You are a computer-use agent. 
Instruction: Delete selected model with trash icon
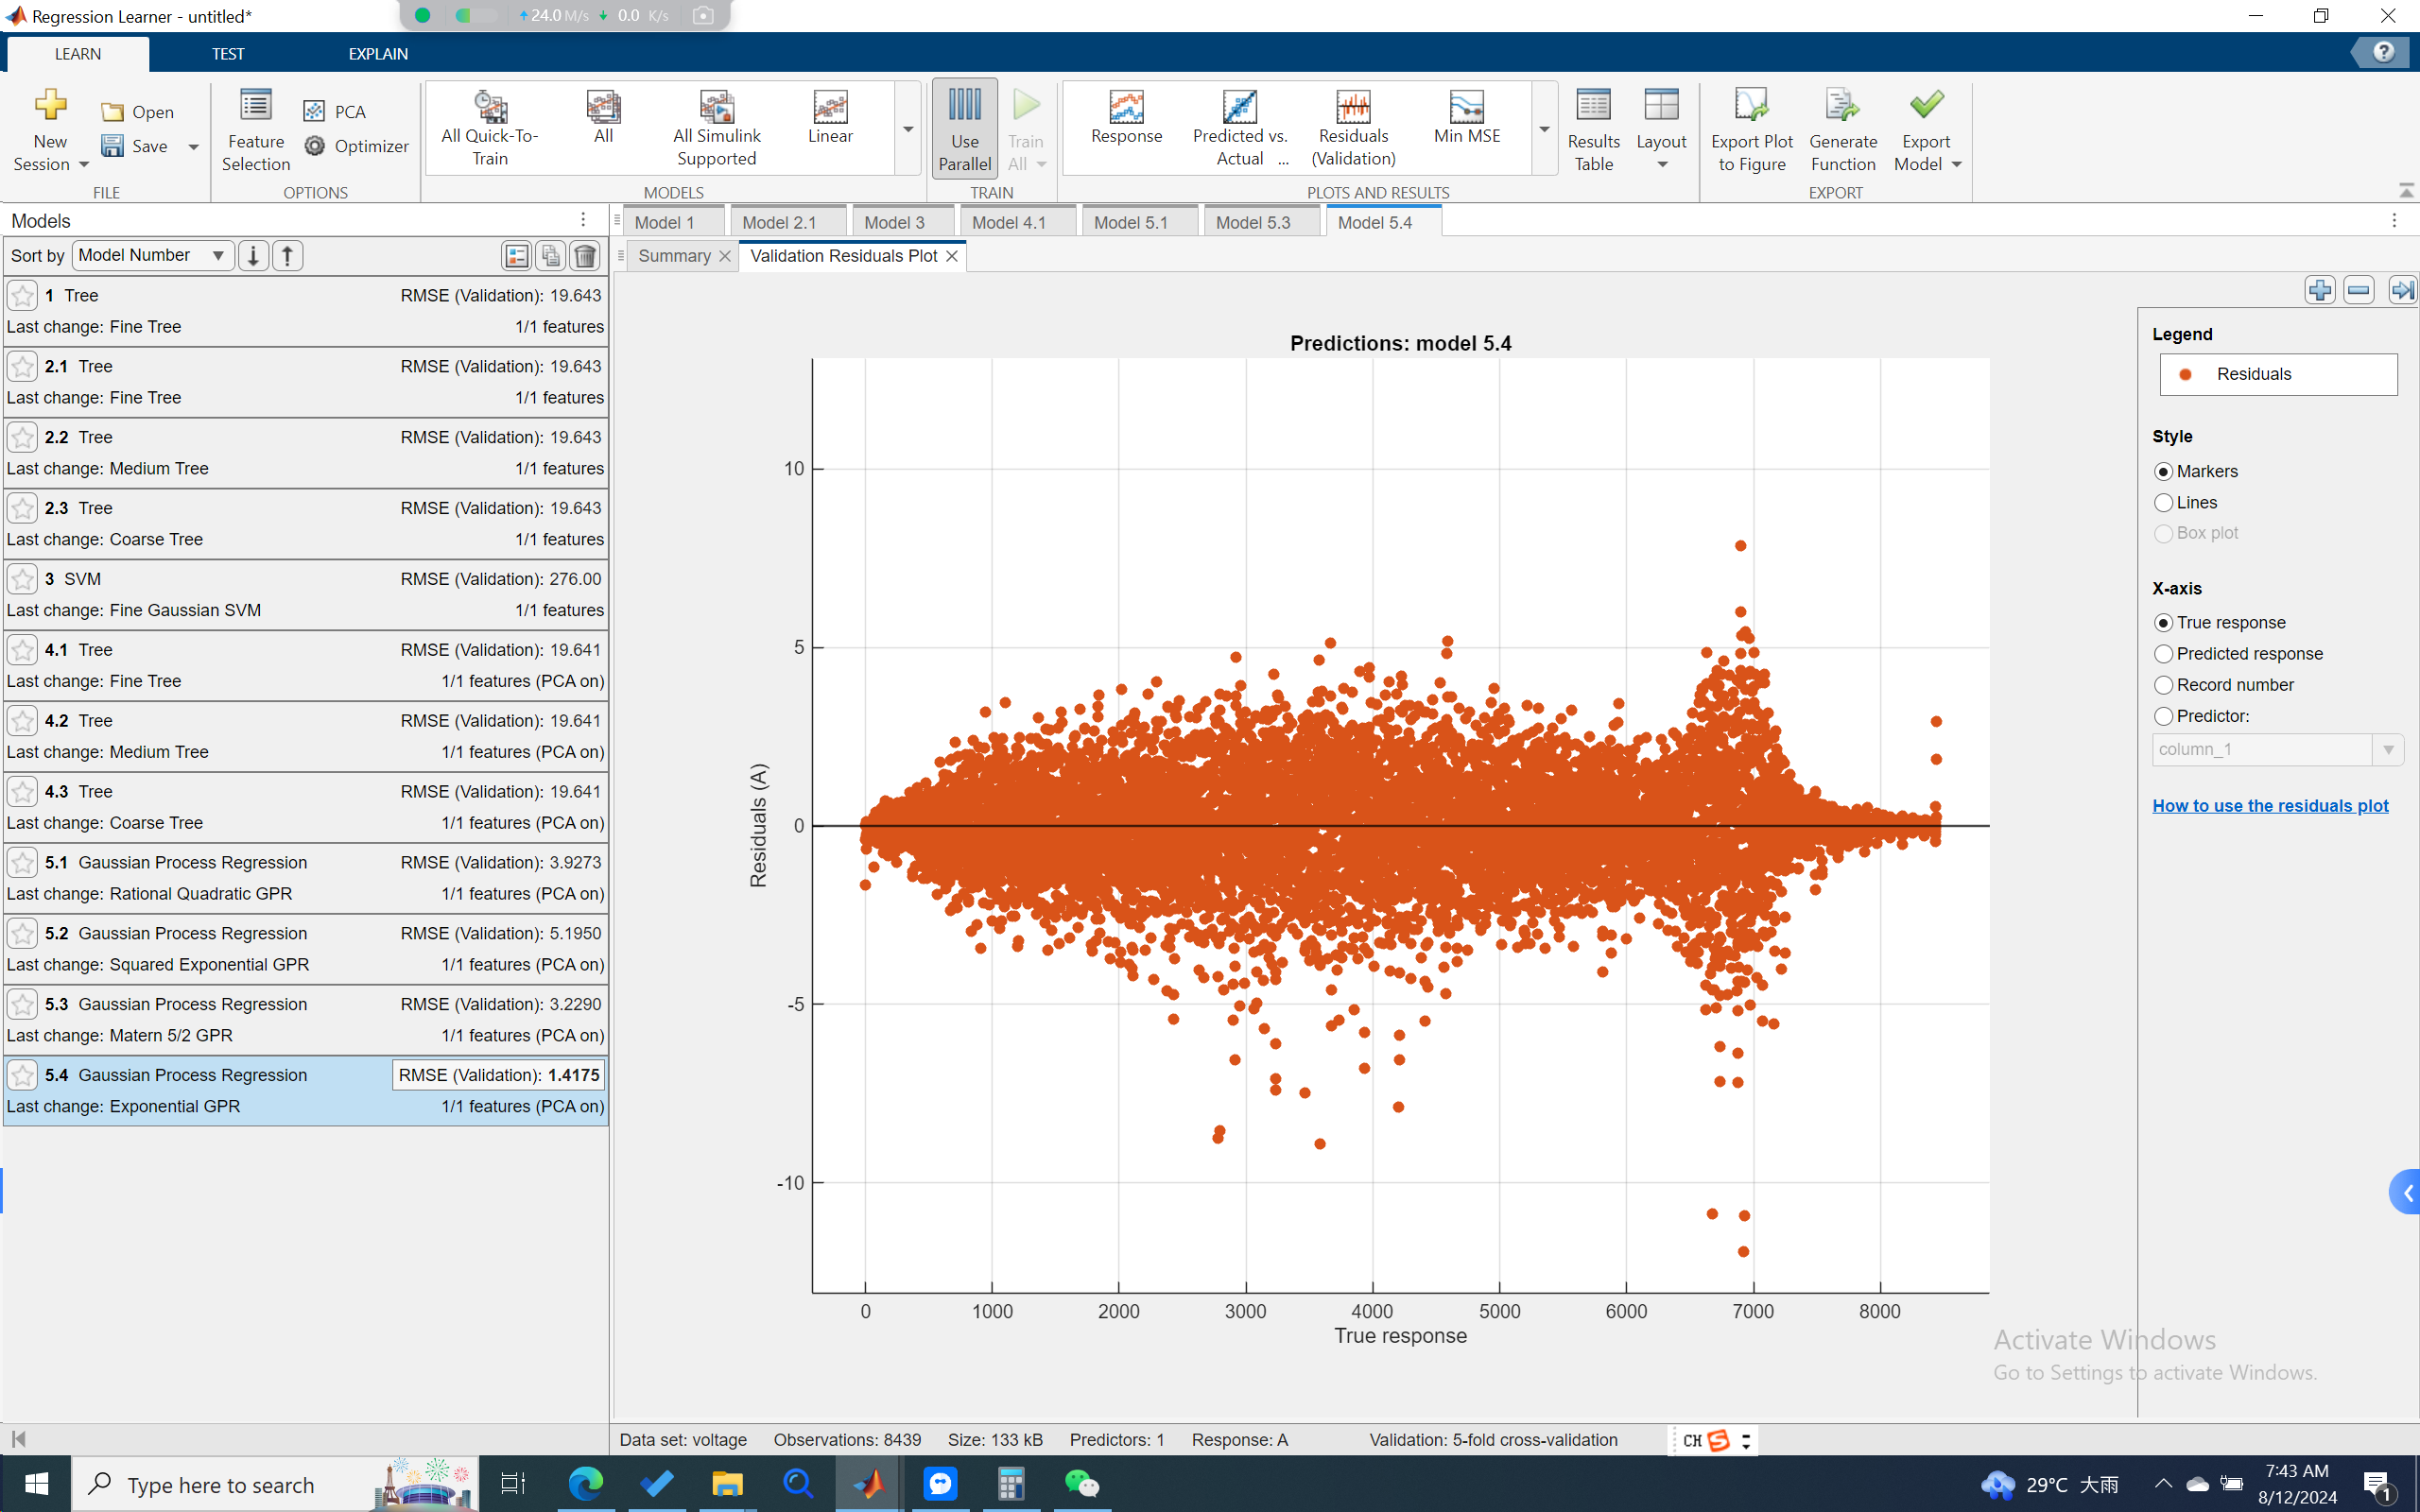click(585, 256)
